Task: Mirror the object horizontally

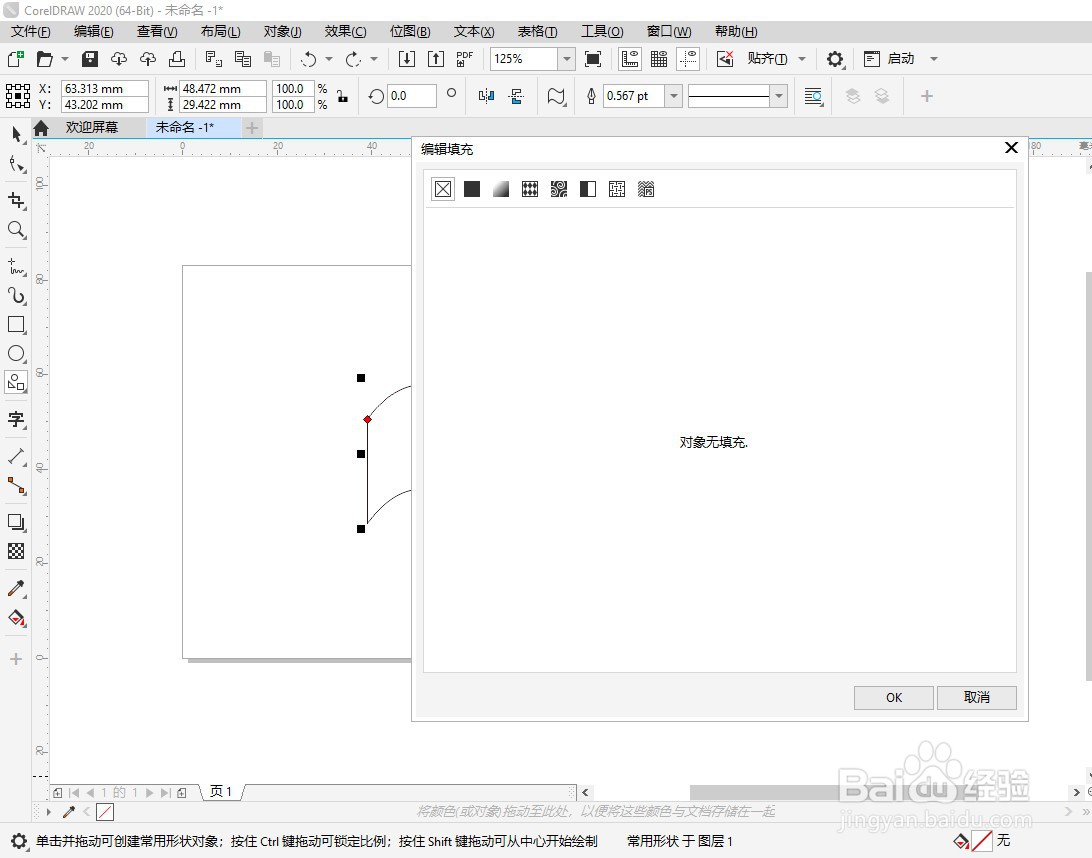Action: point(486,96)
